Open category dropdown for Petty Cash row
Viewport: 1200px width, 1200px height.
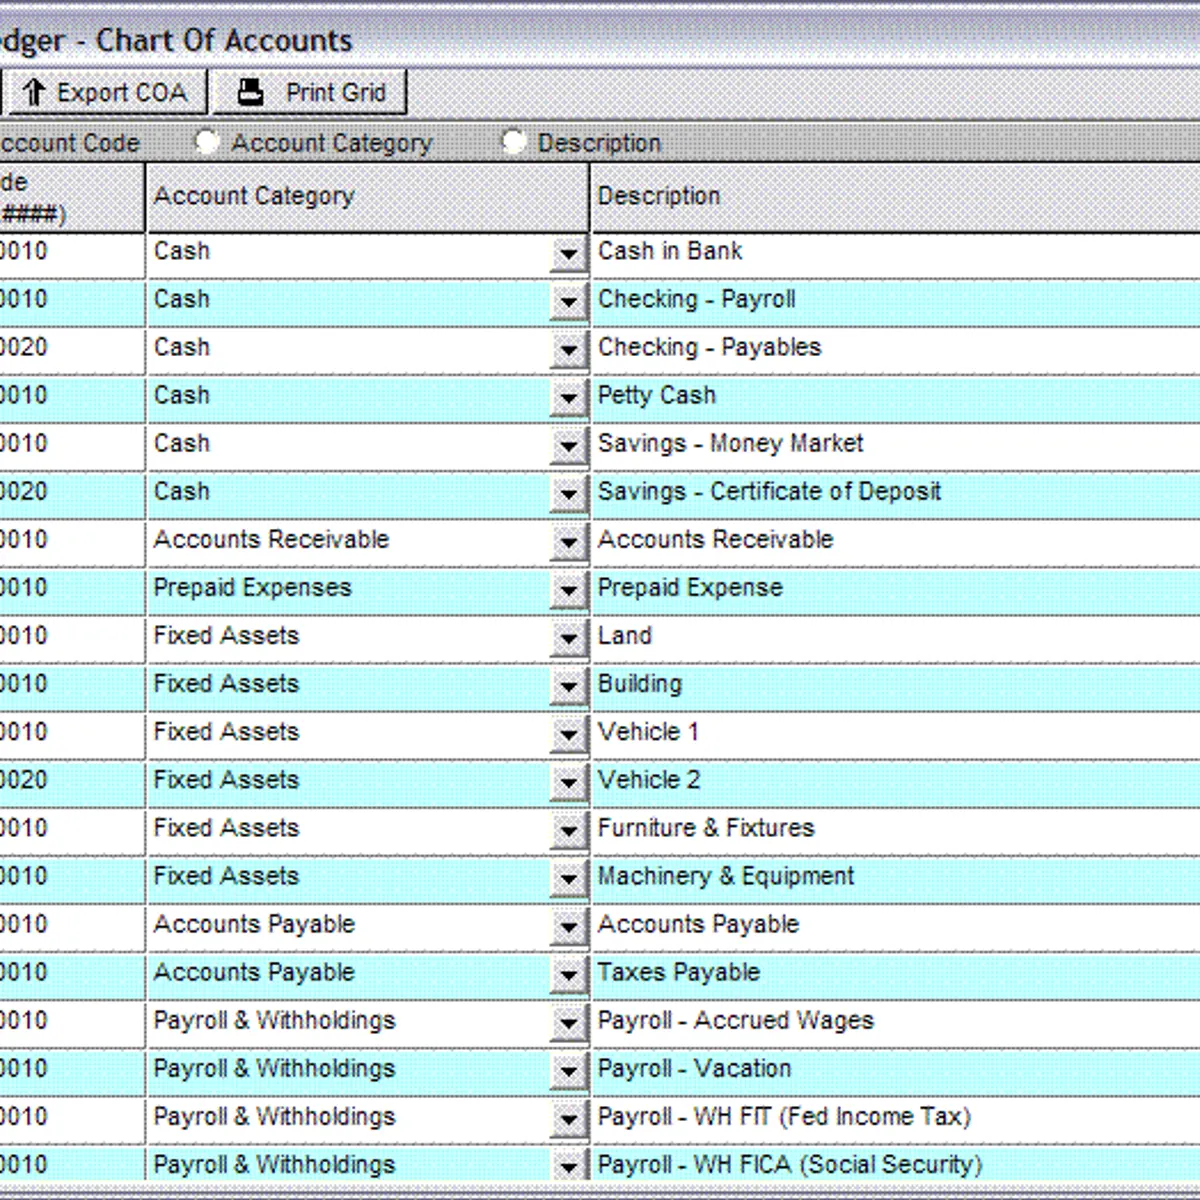(568, 399)
